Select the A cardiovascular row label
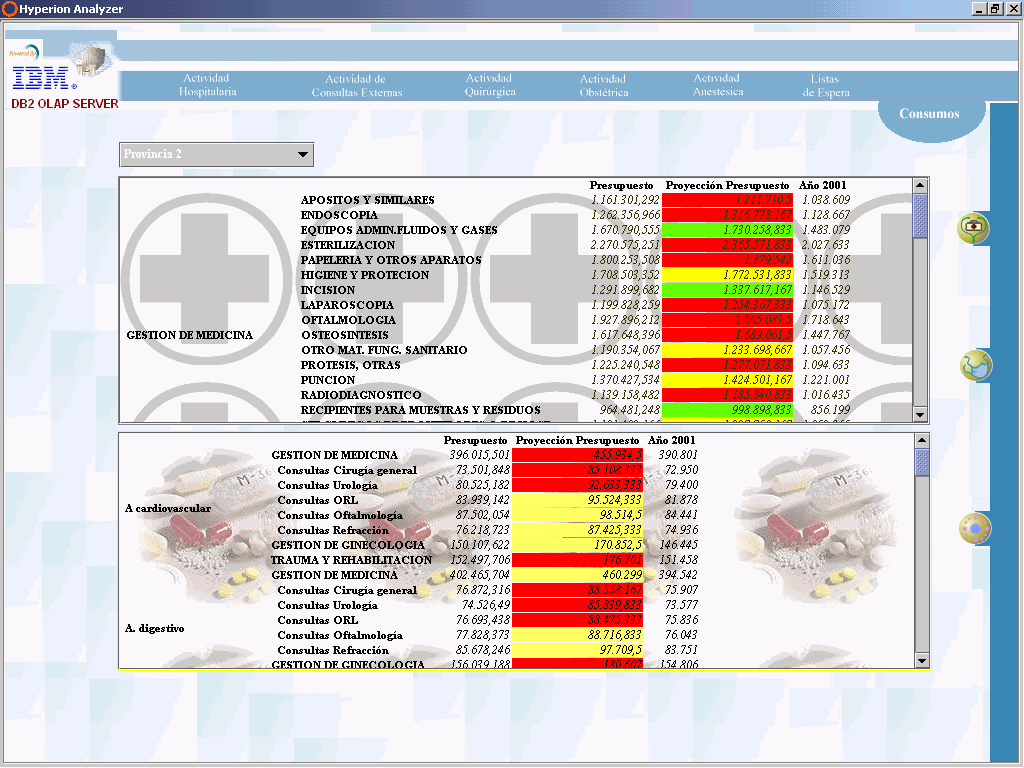1024x768 pixels. click(x=168, y=508)
